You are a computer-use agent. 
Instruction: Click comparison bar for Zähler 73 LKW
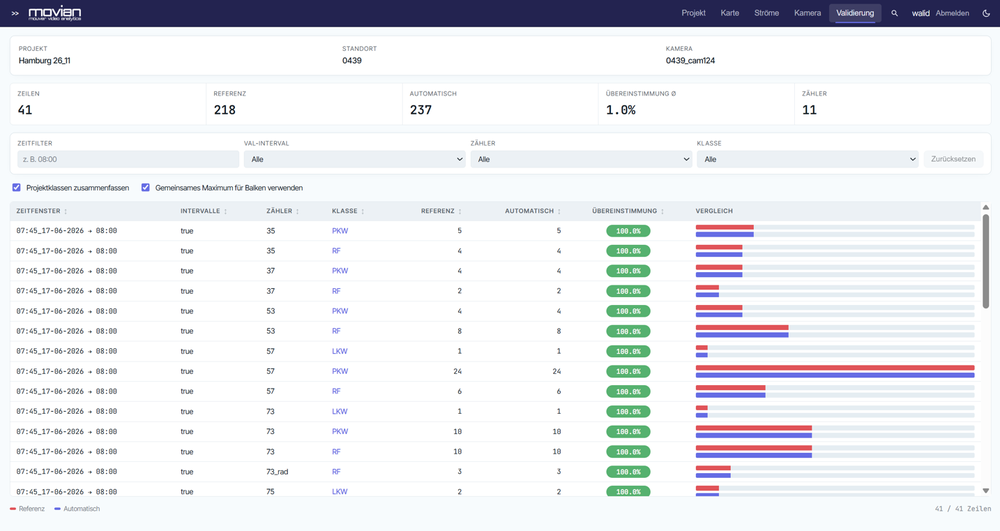(835, 411)
